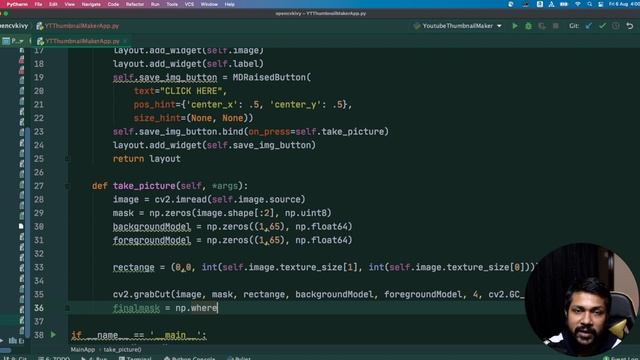640x360 pixels.
Task: Open the PyCharm application menu
Action: pos(17,4)
